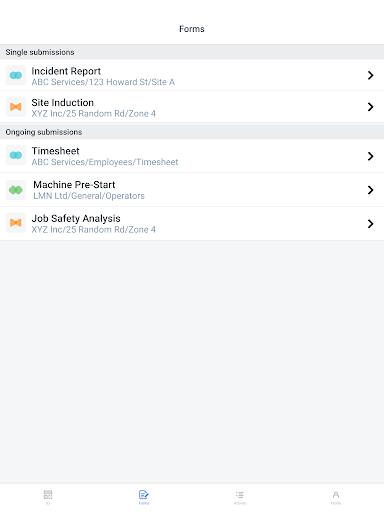Click the Job Safety Analysis chevron
This screenshot has height=512, width=384.
pyautogui.click(x=370, y=224)
